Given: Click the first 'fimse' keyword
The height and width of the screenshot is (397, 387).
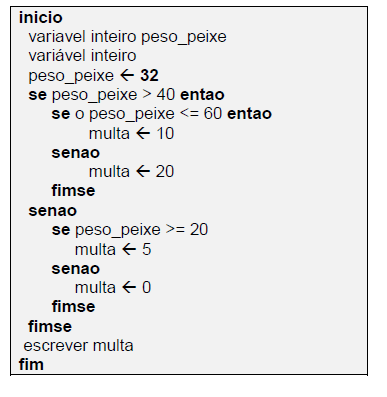Looking at the screenshot, I should (x=73, y=191).
